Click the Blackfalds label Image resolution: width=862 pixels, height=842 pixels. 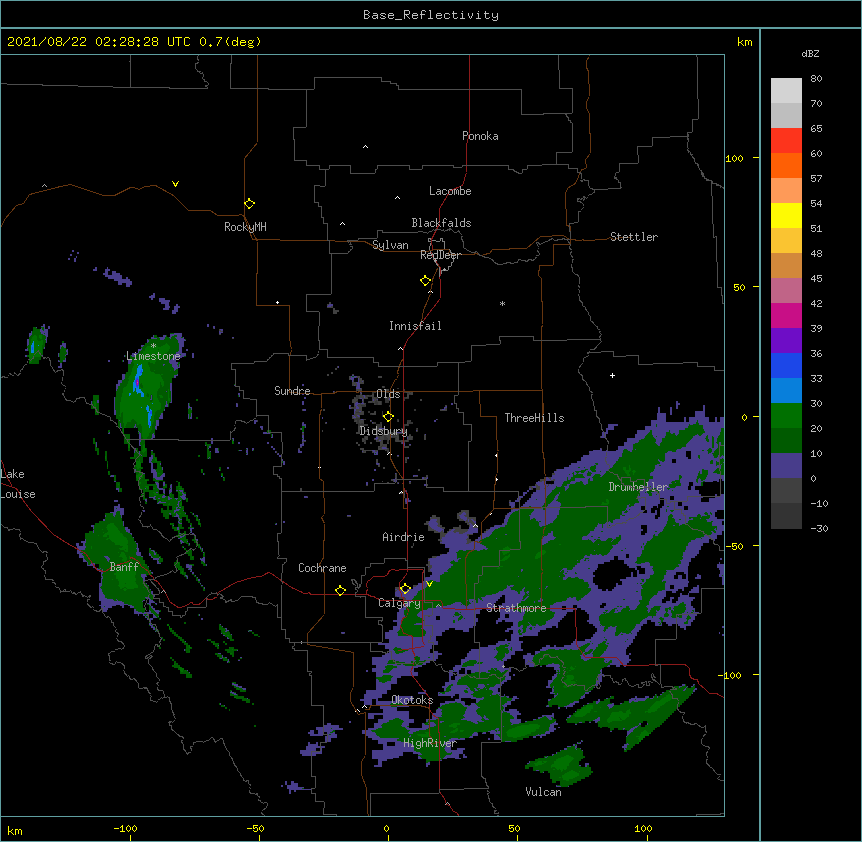point(441,223)
